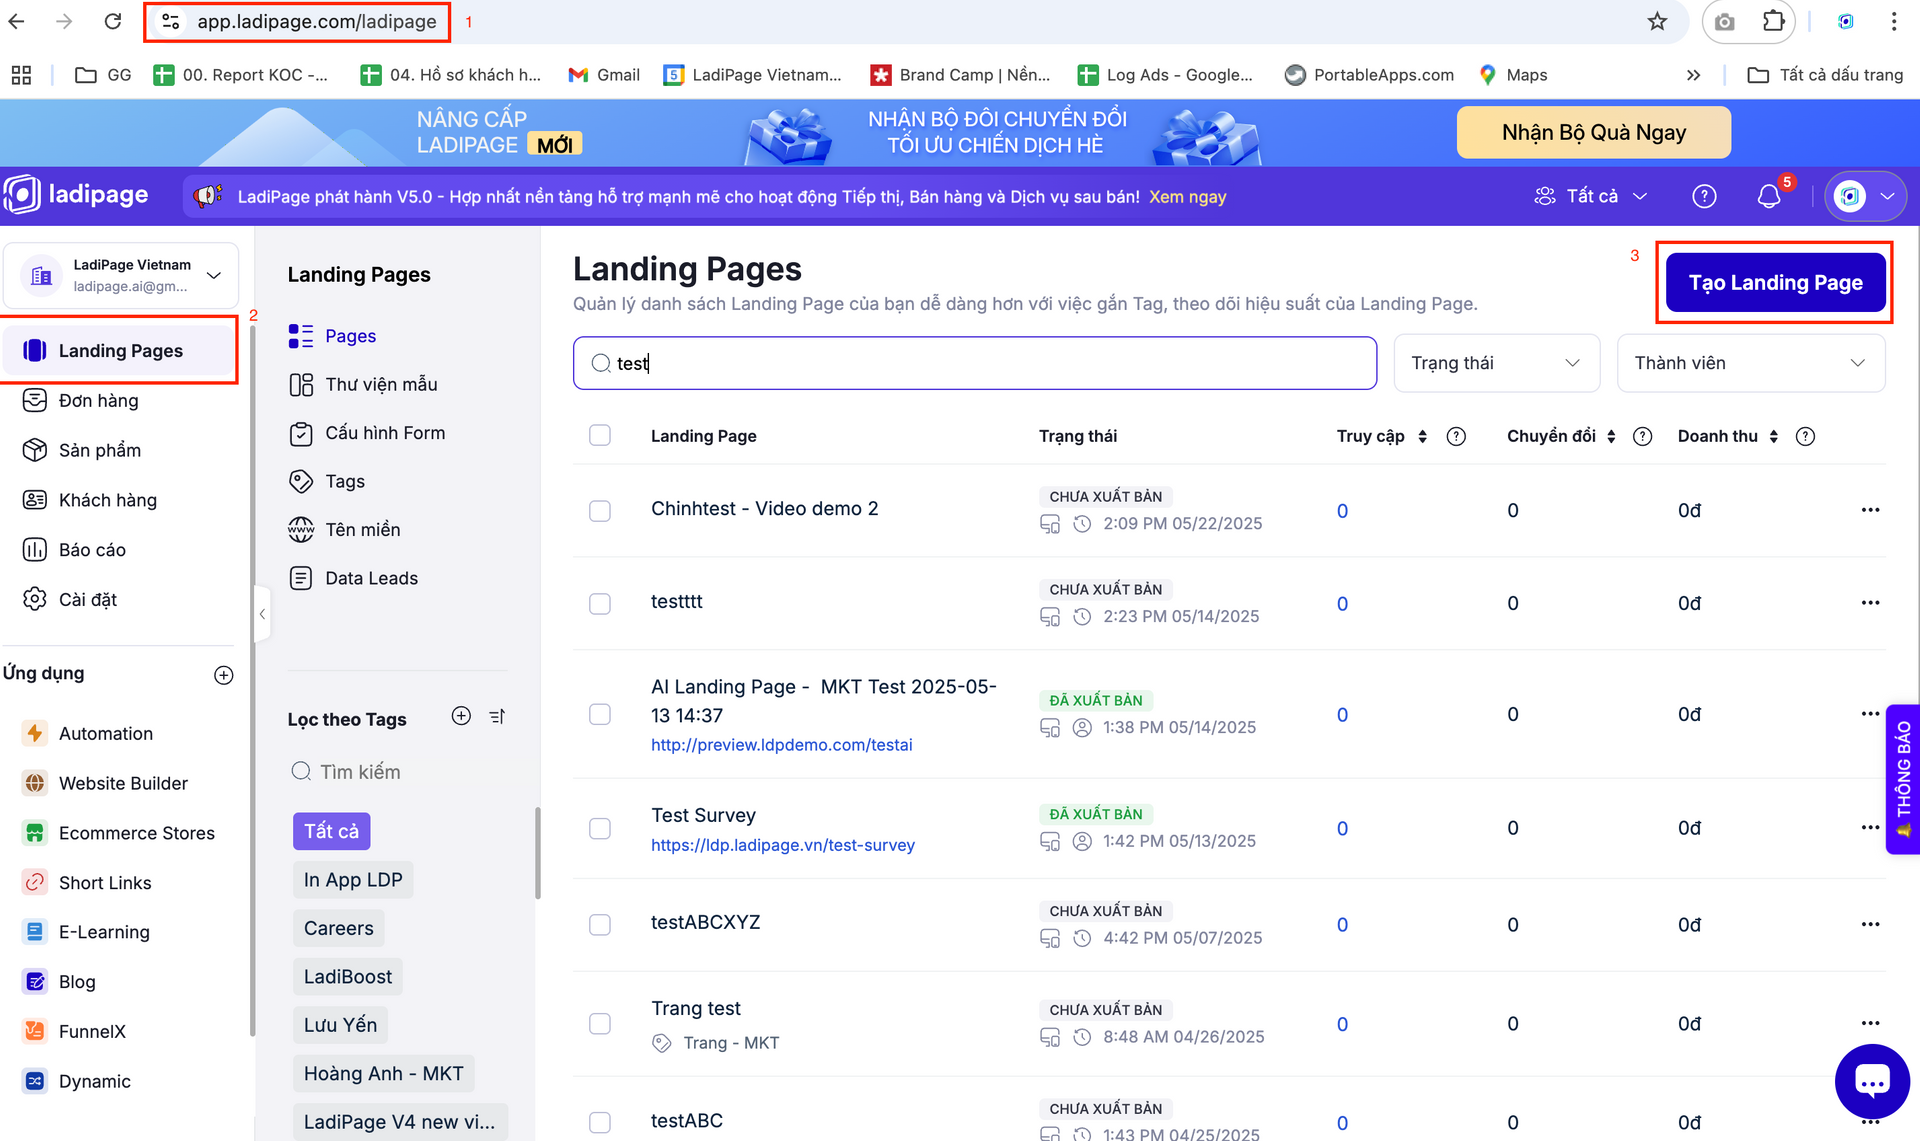Screen dimensions: 1920x1141
Task: Filter by the In App LDP tag
Action: point(353,880)
